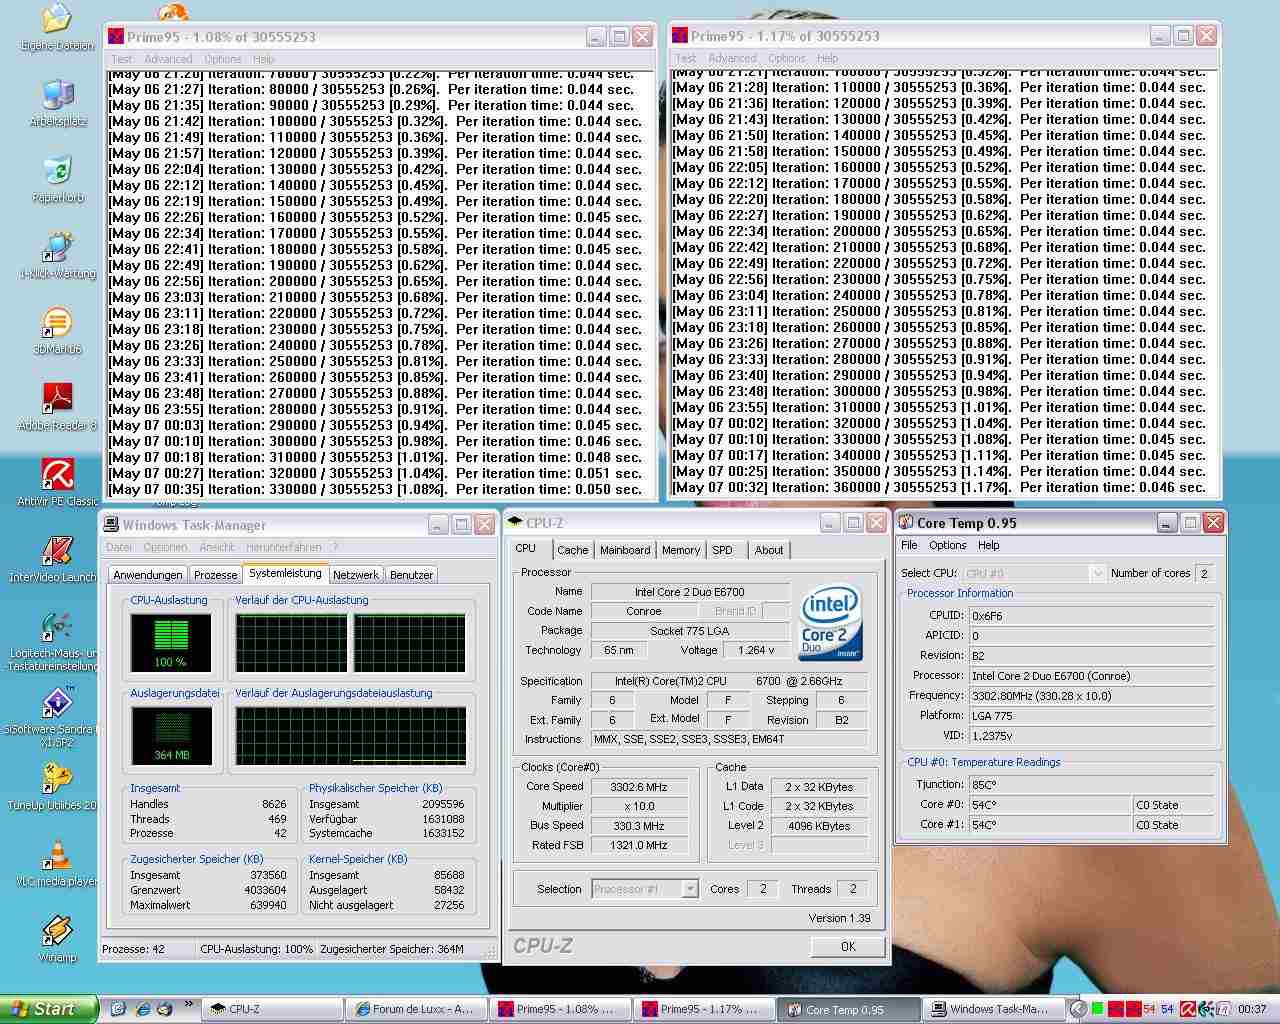Switch to Prime95 1.17% taskbar button
Image resolution: width=1280 pixels, height=1024 pixels.
click(x=706, y=1010)
